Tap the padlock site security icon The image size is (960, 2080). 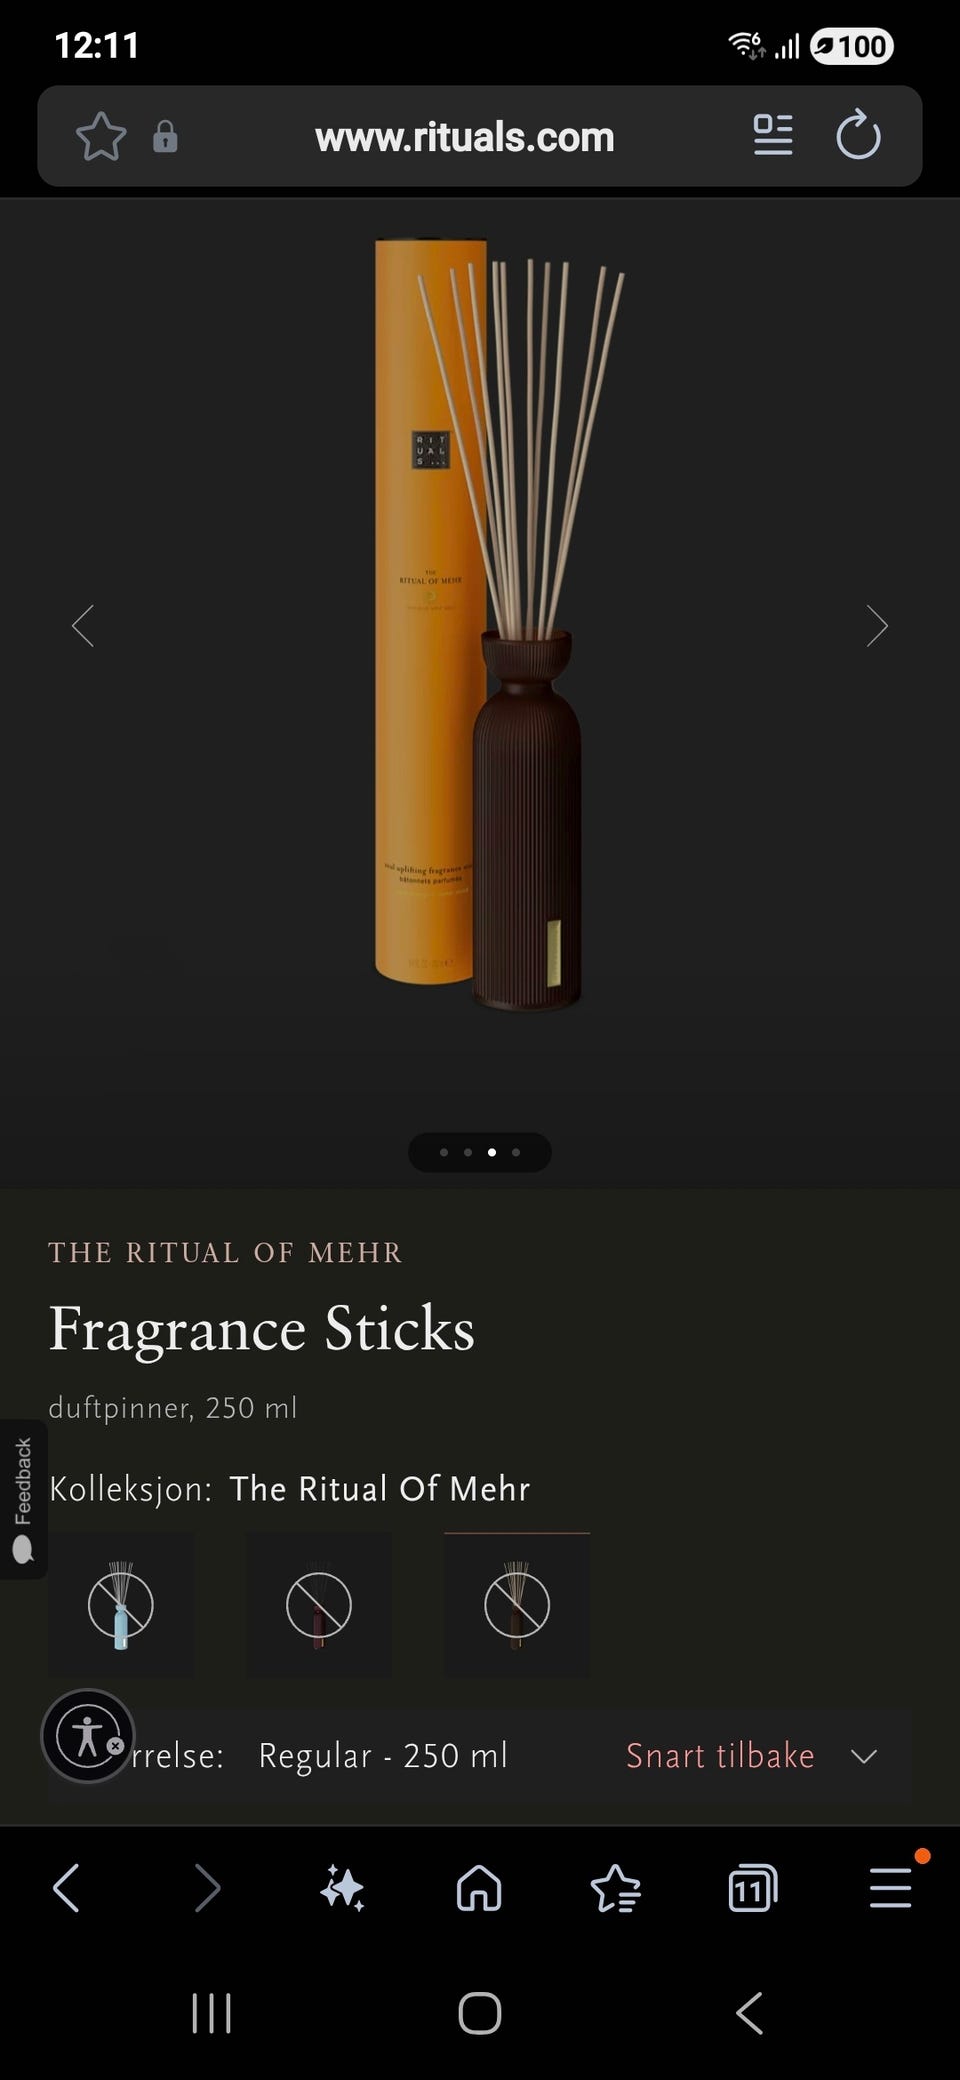[x=165, y=136]
